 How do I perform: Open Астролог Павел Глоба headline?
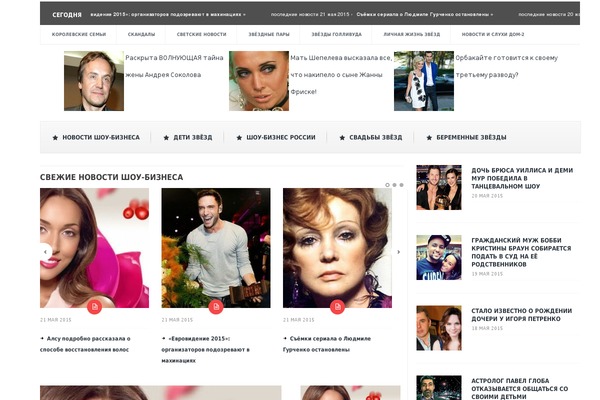pyautogui.click(x=520, y=389)
